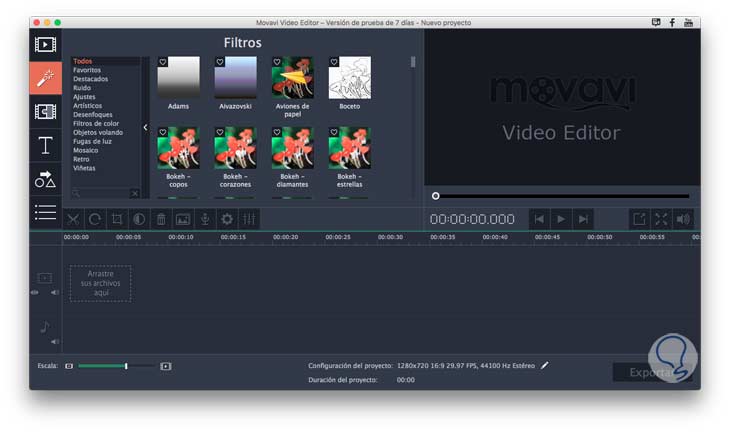Click the 00:00:30 timeline ruler mark
This screenshot has height=432, width=730.
(390, 237)
